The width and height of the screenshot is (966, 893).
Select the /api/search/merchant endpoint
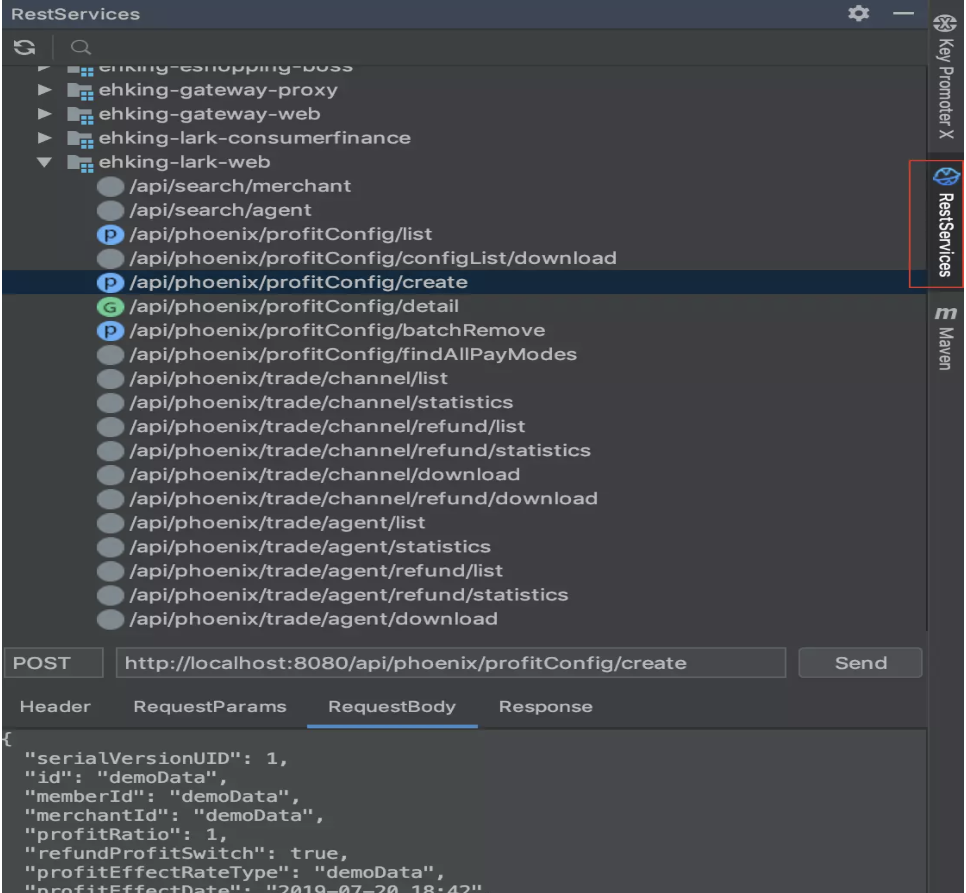240,186
